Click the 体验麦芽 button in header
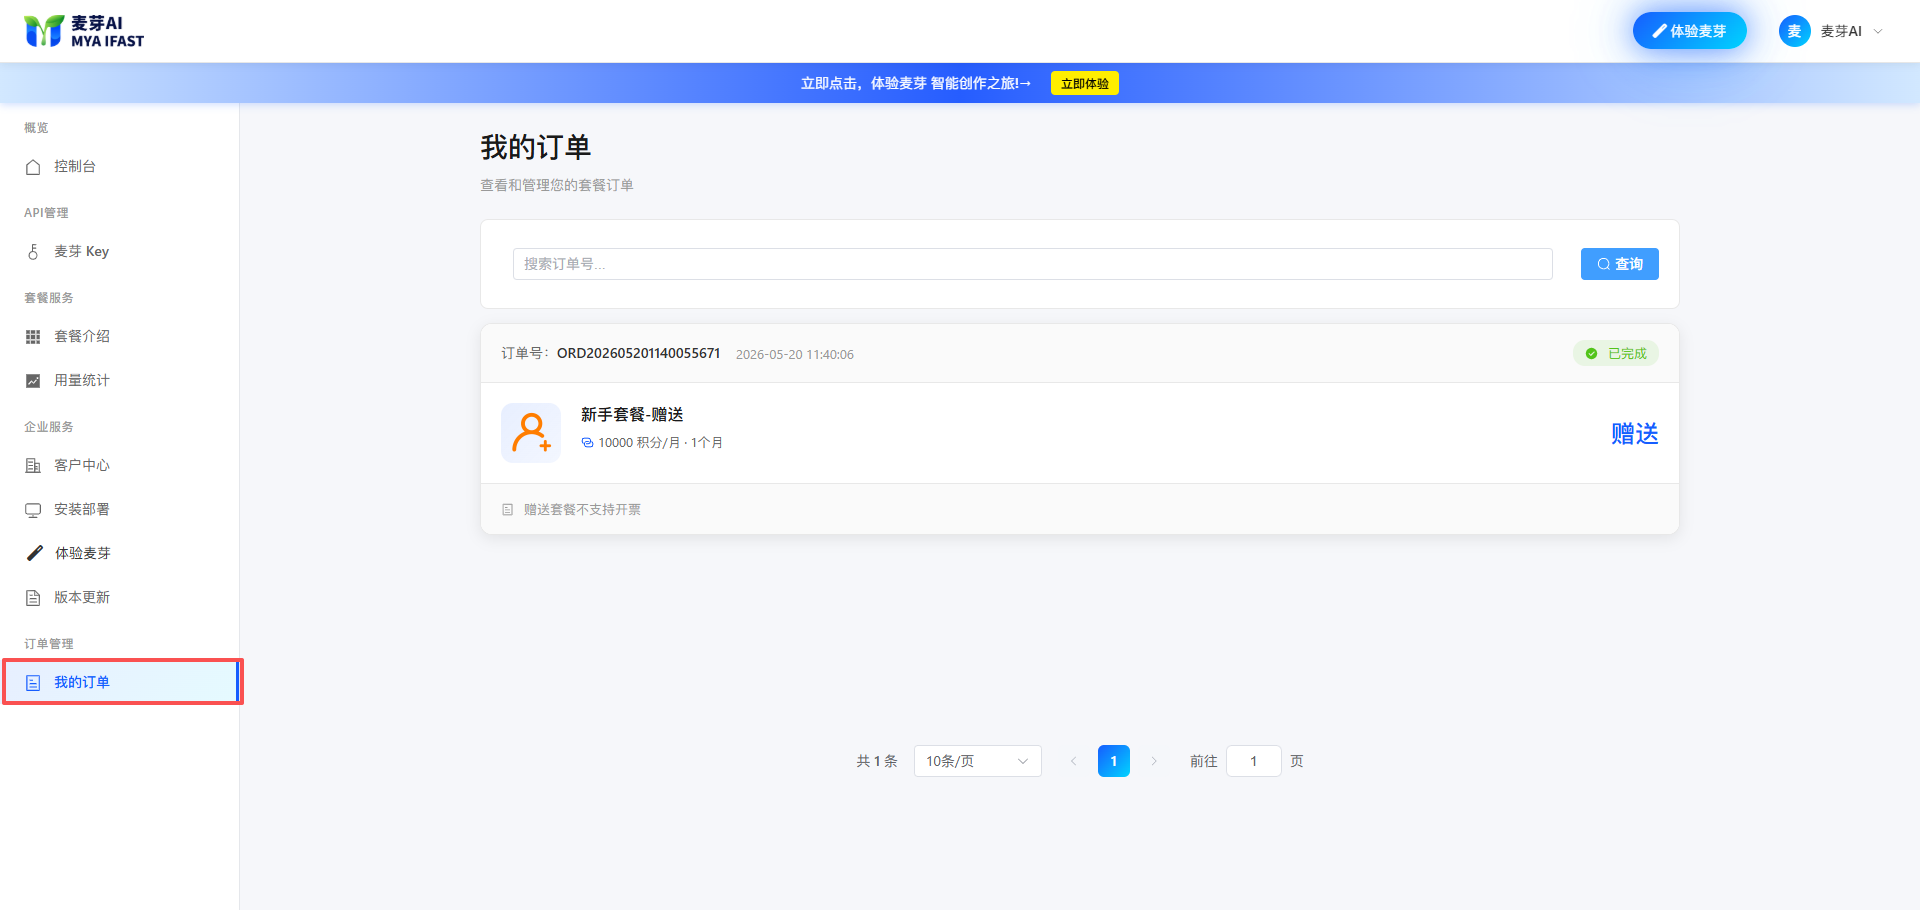The height and width of the screenshot is (910, 1920). tap(1689, 31)
